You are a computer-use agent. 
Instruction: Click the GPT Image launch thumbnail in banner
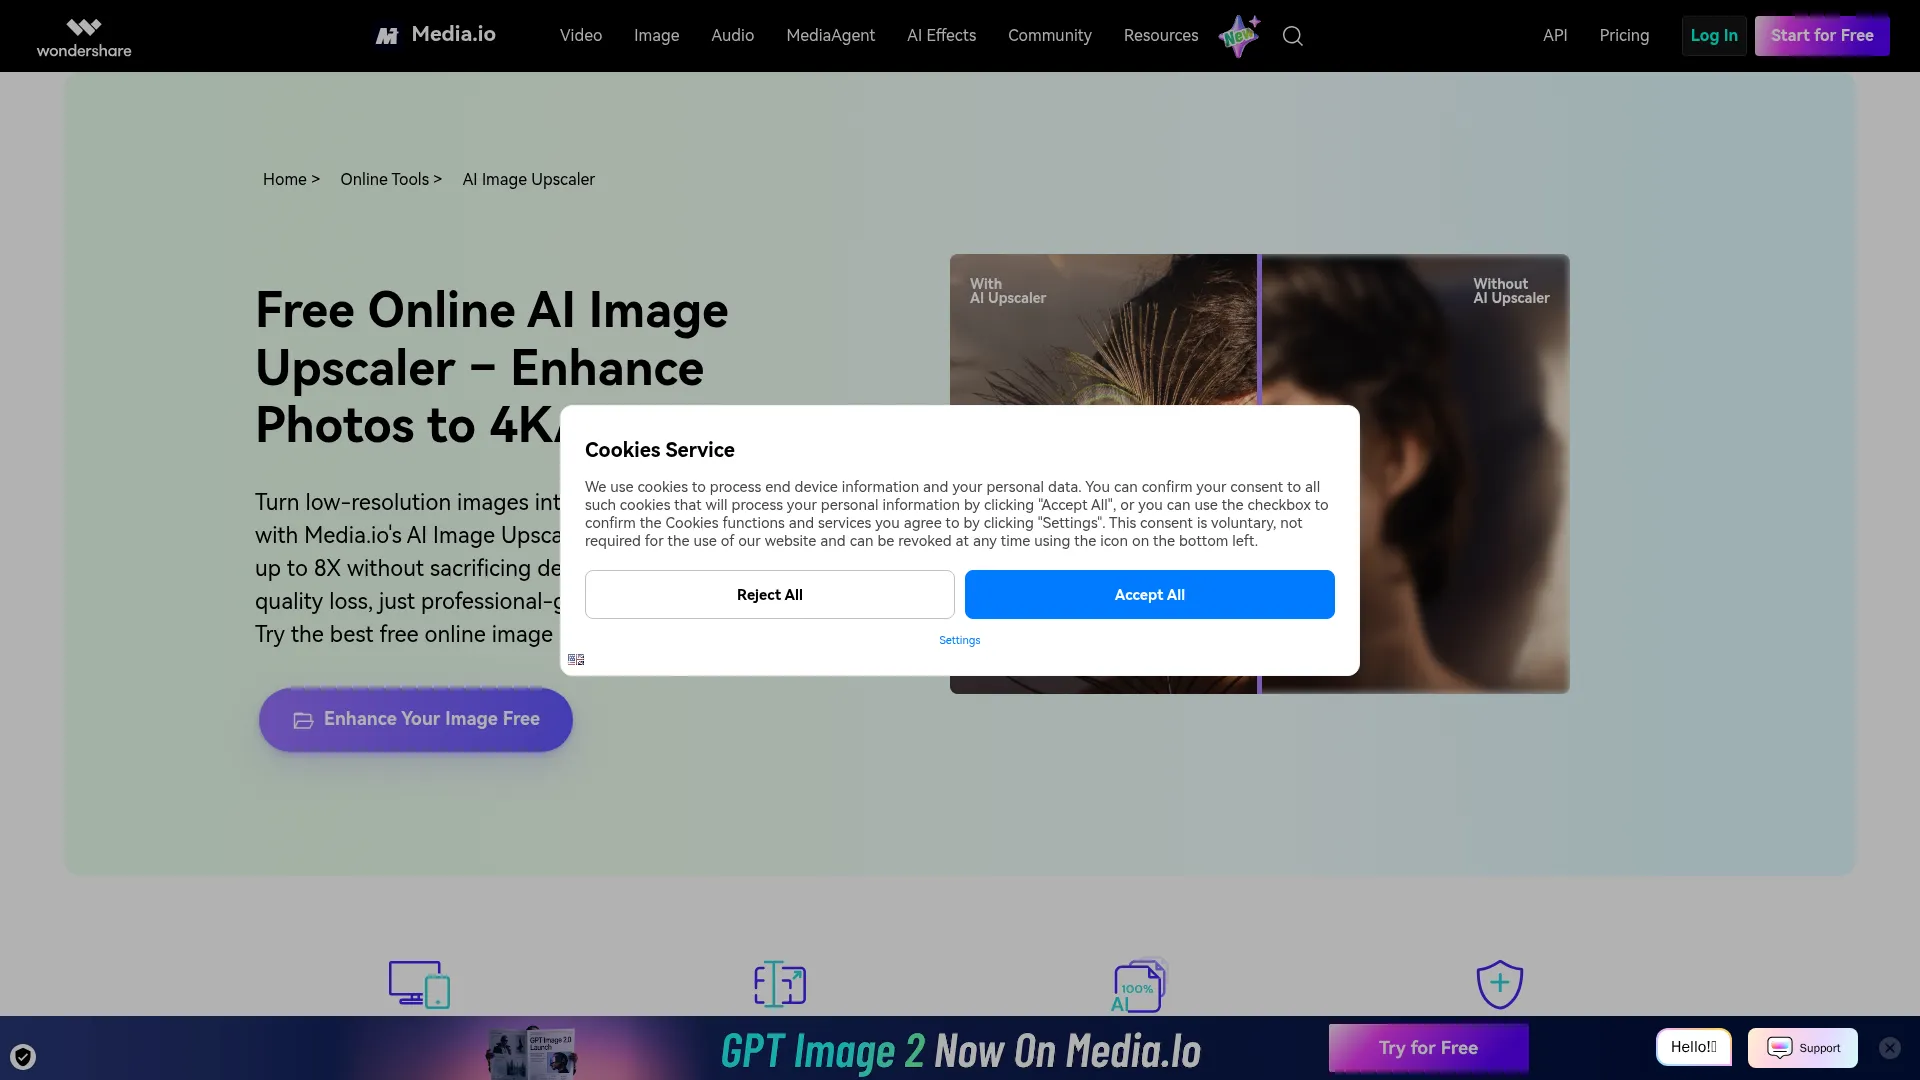point(533,1052)
